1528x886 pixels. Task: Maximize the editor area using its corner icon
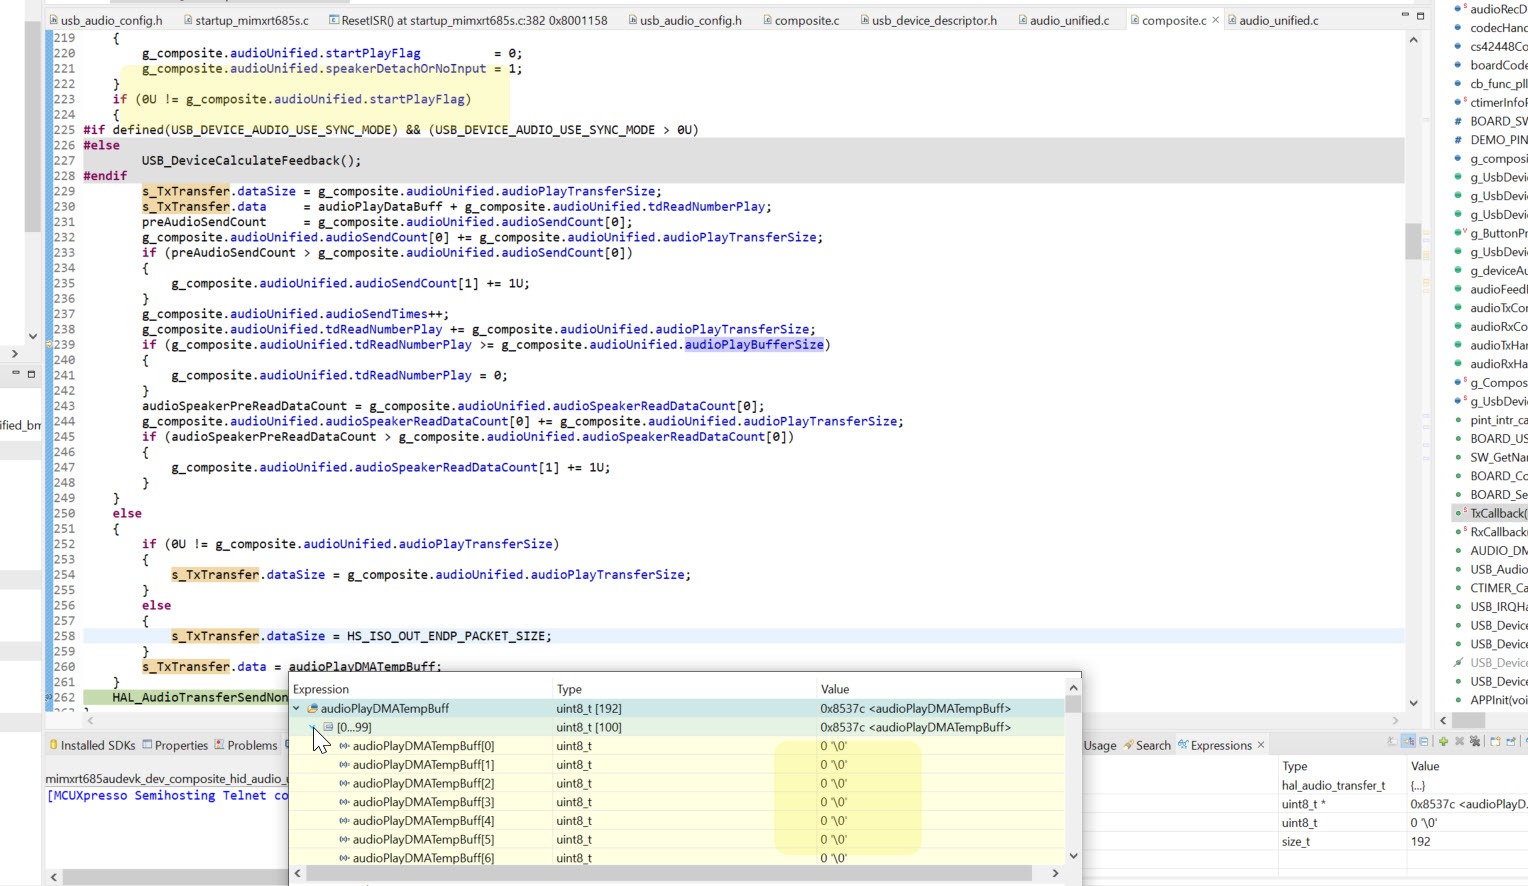[x=1421, y=15]
